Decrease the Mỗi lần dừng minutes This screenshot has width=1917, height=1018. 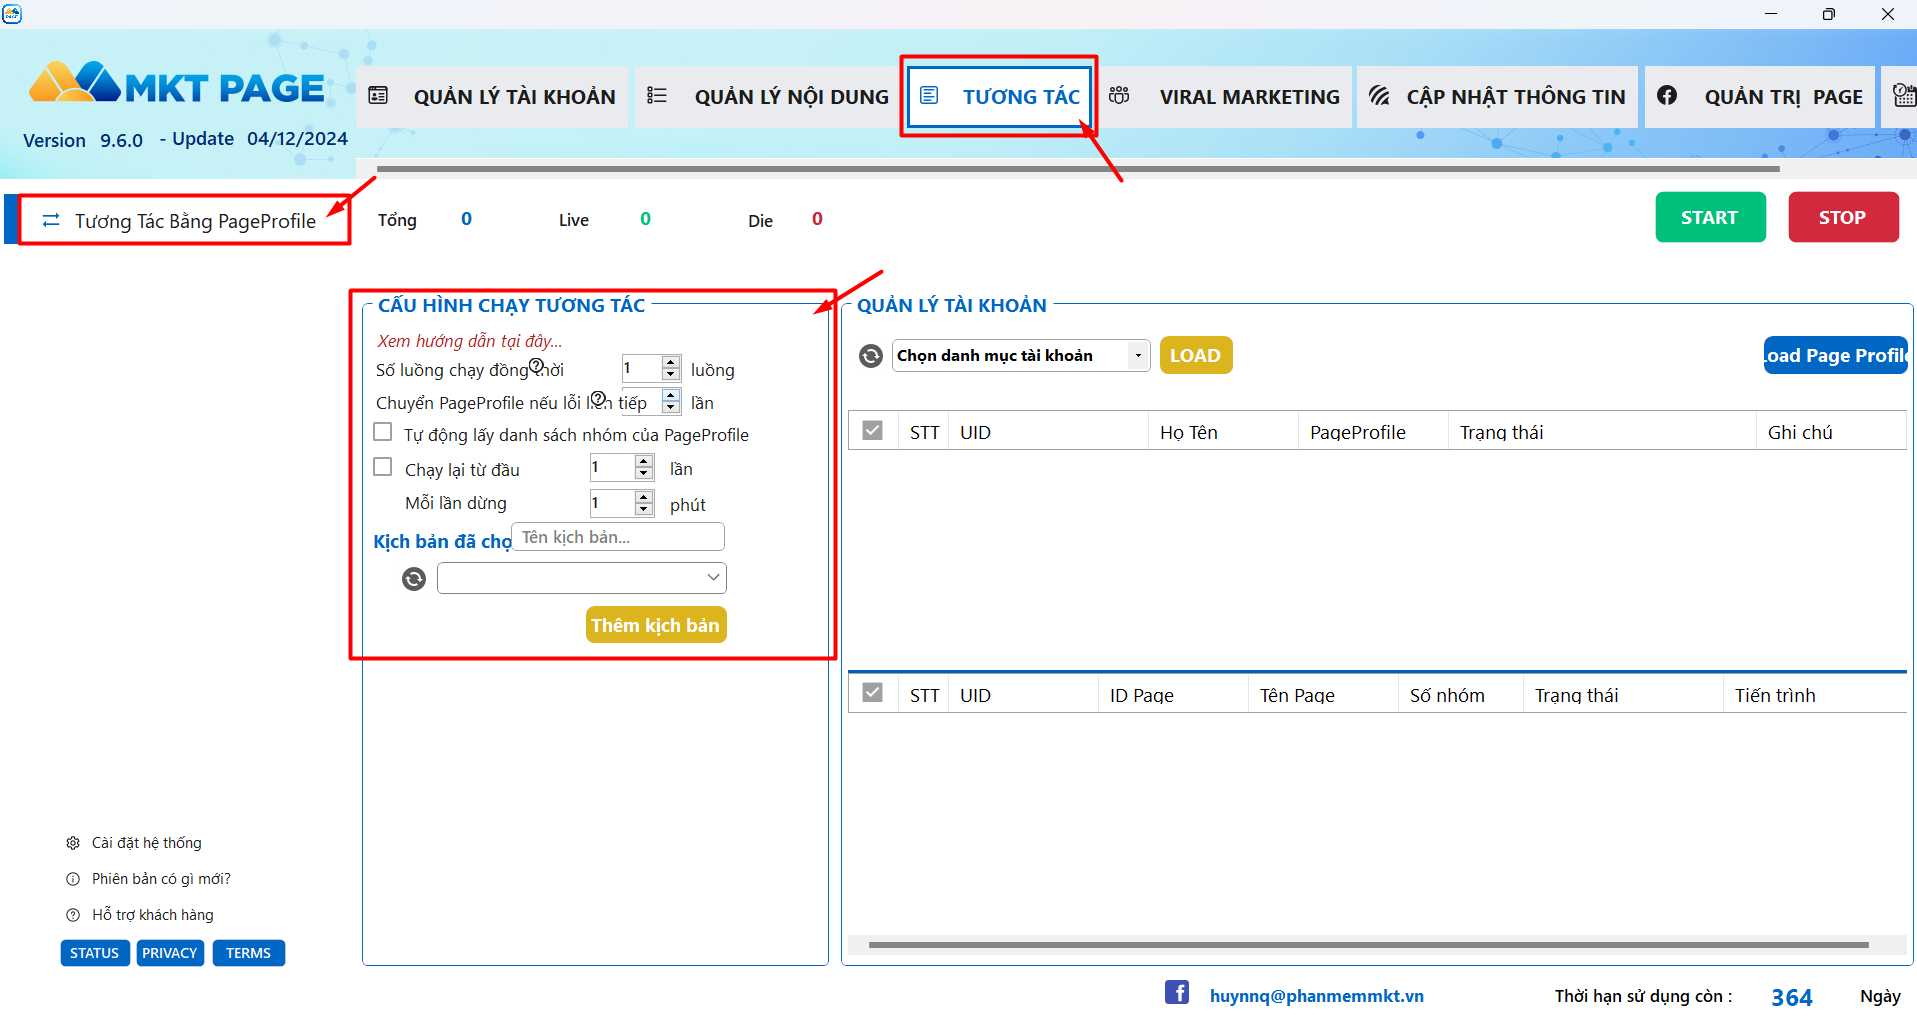tap(644, 508)
